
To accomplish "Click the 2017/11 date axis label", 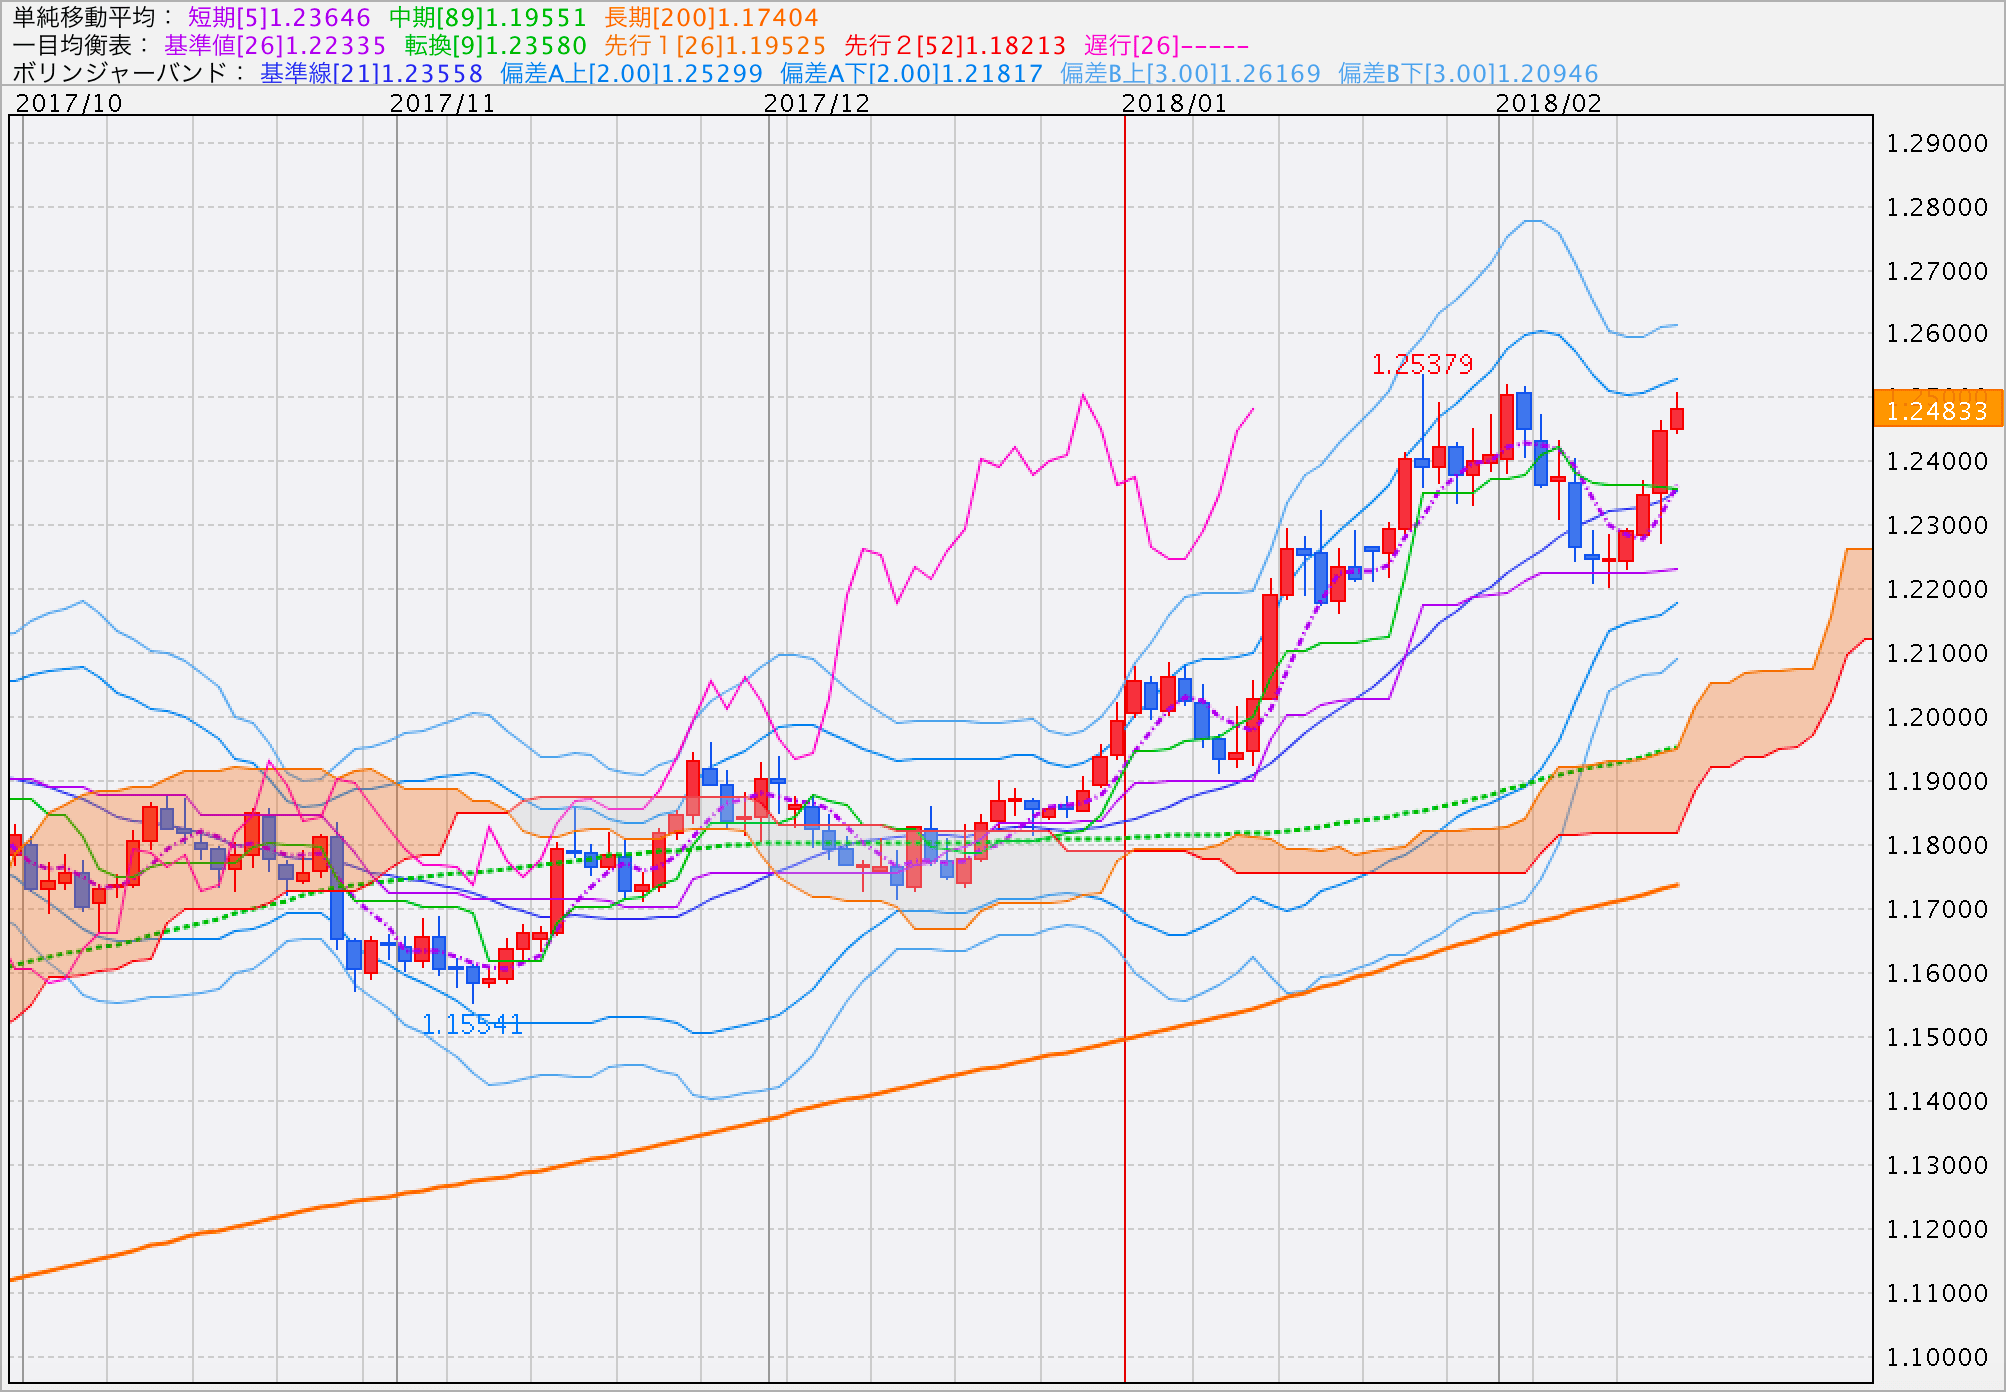I will [442, 103].
